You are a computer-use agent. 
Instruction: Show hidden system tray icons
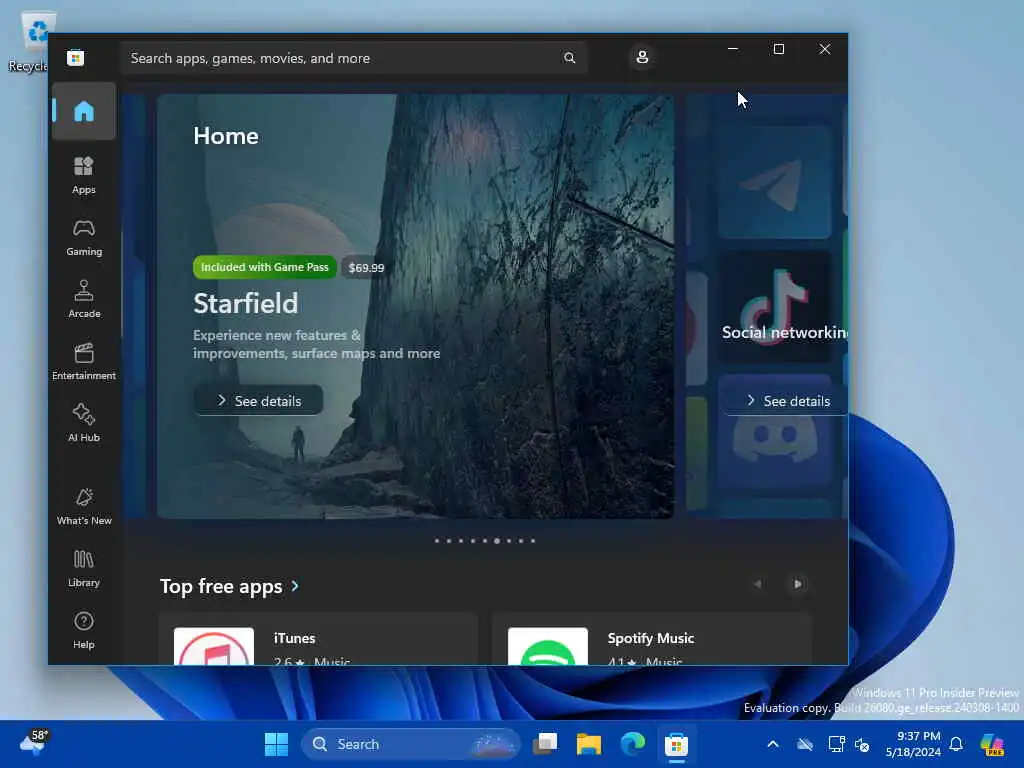tap(773, 744)
